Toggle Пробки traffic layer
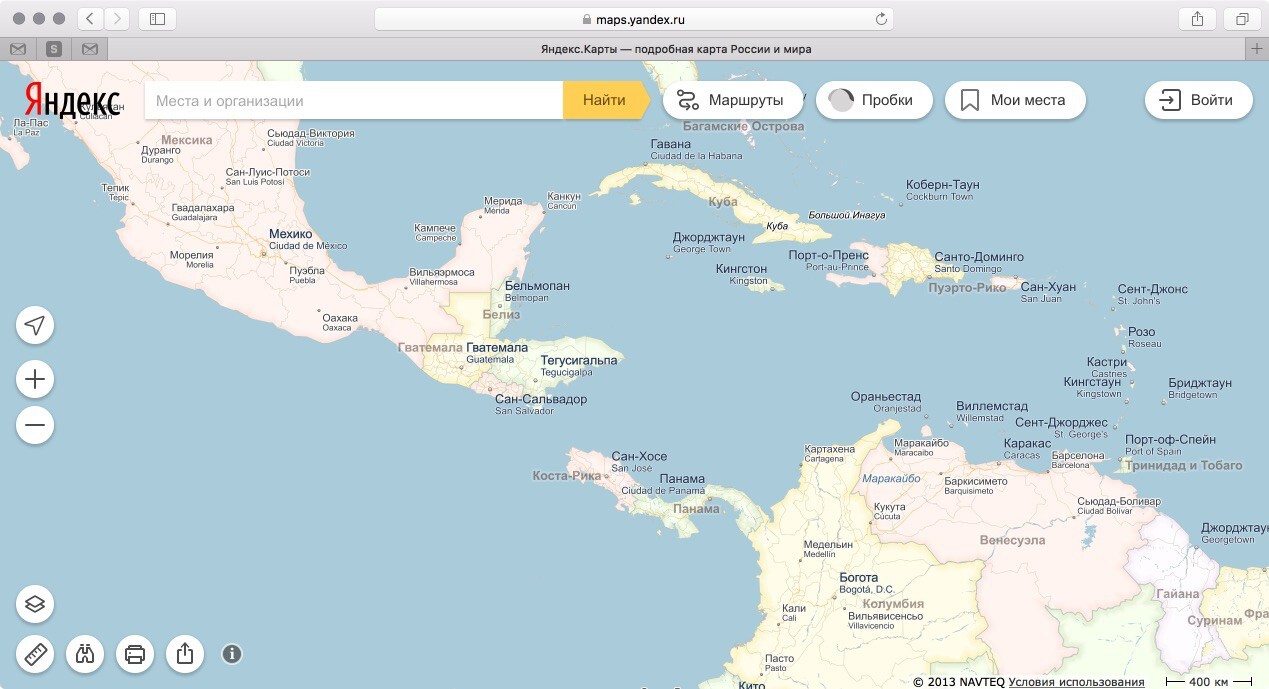Viewport: 1269px width, 689px height. [874, 100]
